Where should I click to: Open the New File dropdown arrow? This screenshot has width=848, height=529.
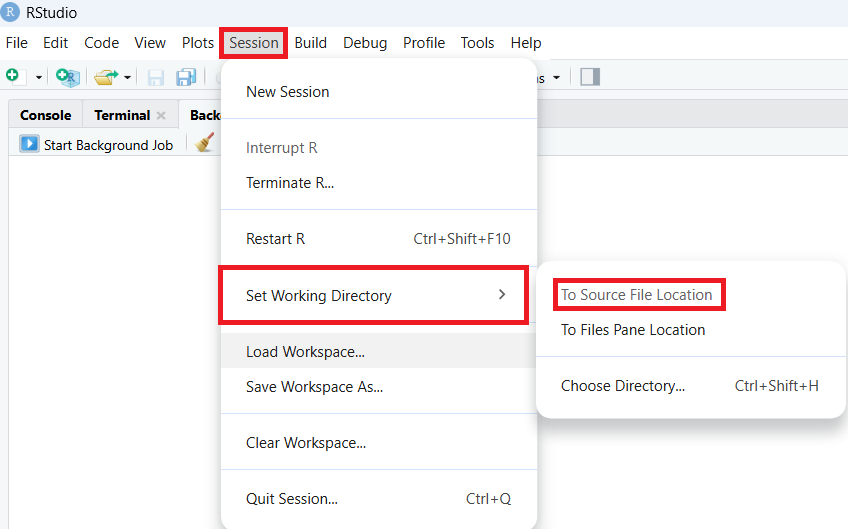tap(38, 77)
